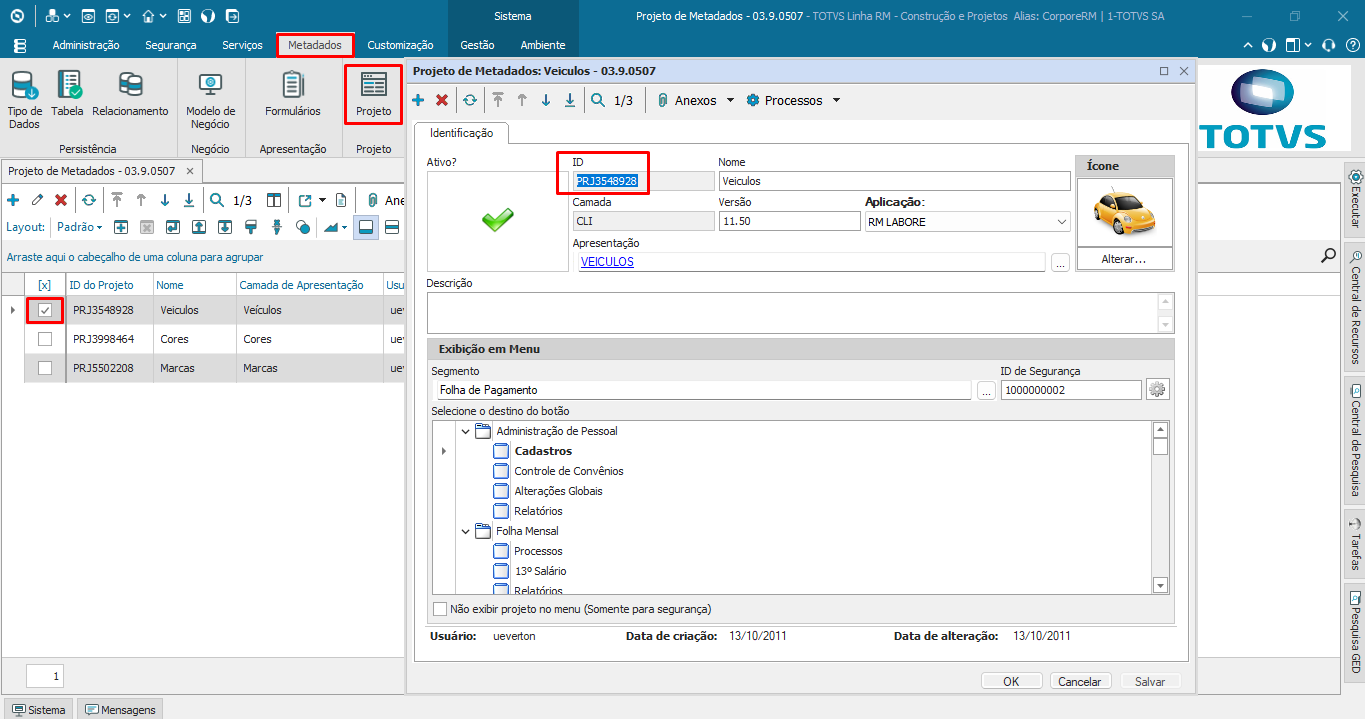This screenshot has width=1365, height=719.
Task: Click the Cancelar button
Action: click(x=1080, y=681)
